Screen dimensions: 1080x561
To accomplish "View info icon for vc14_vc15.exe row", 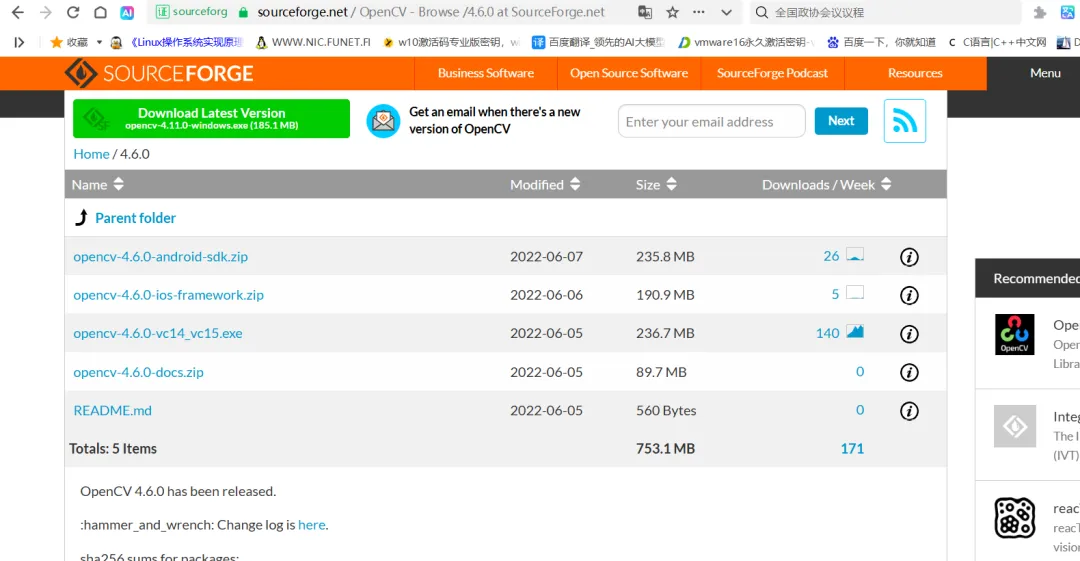I will click(909, 334).
